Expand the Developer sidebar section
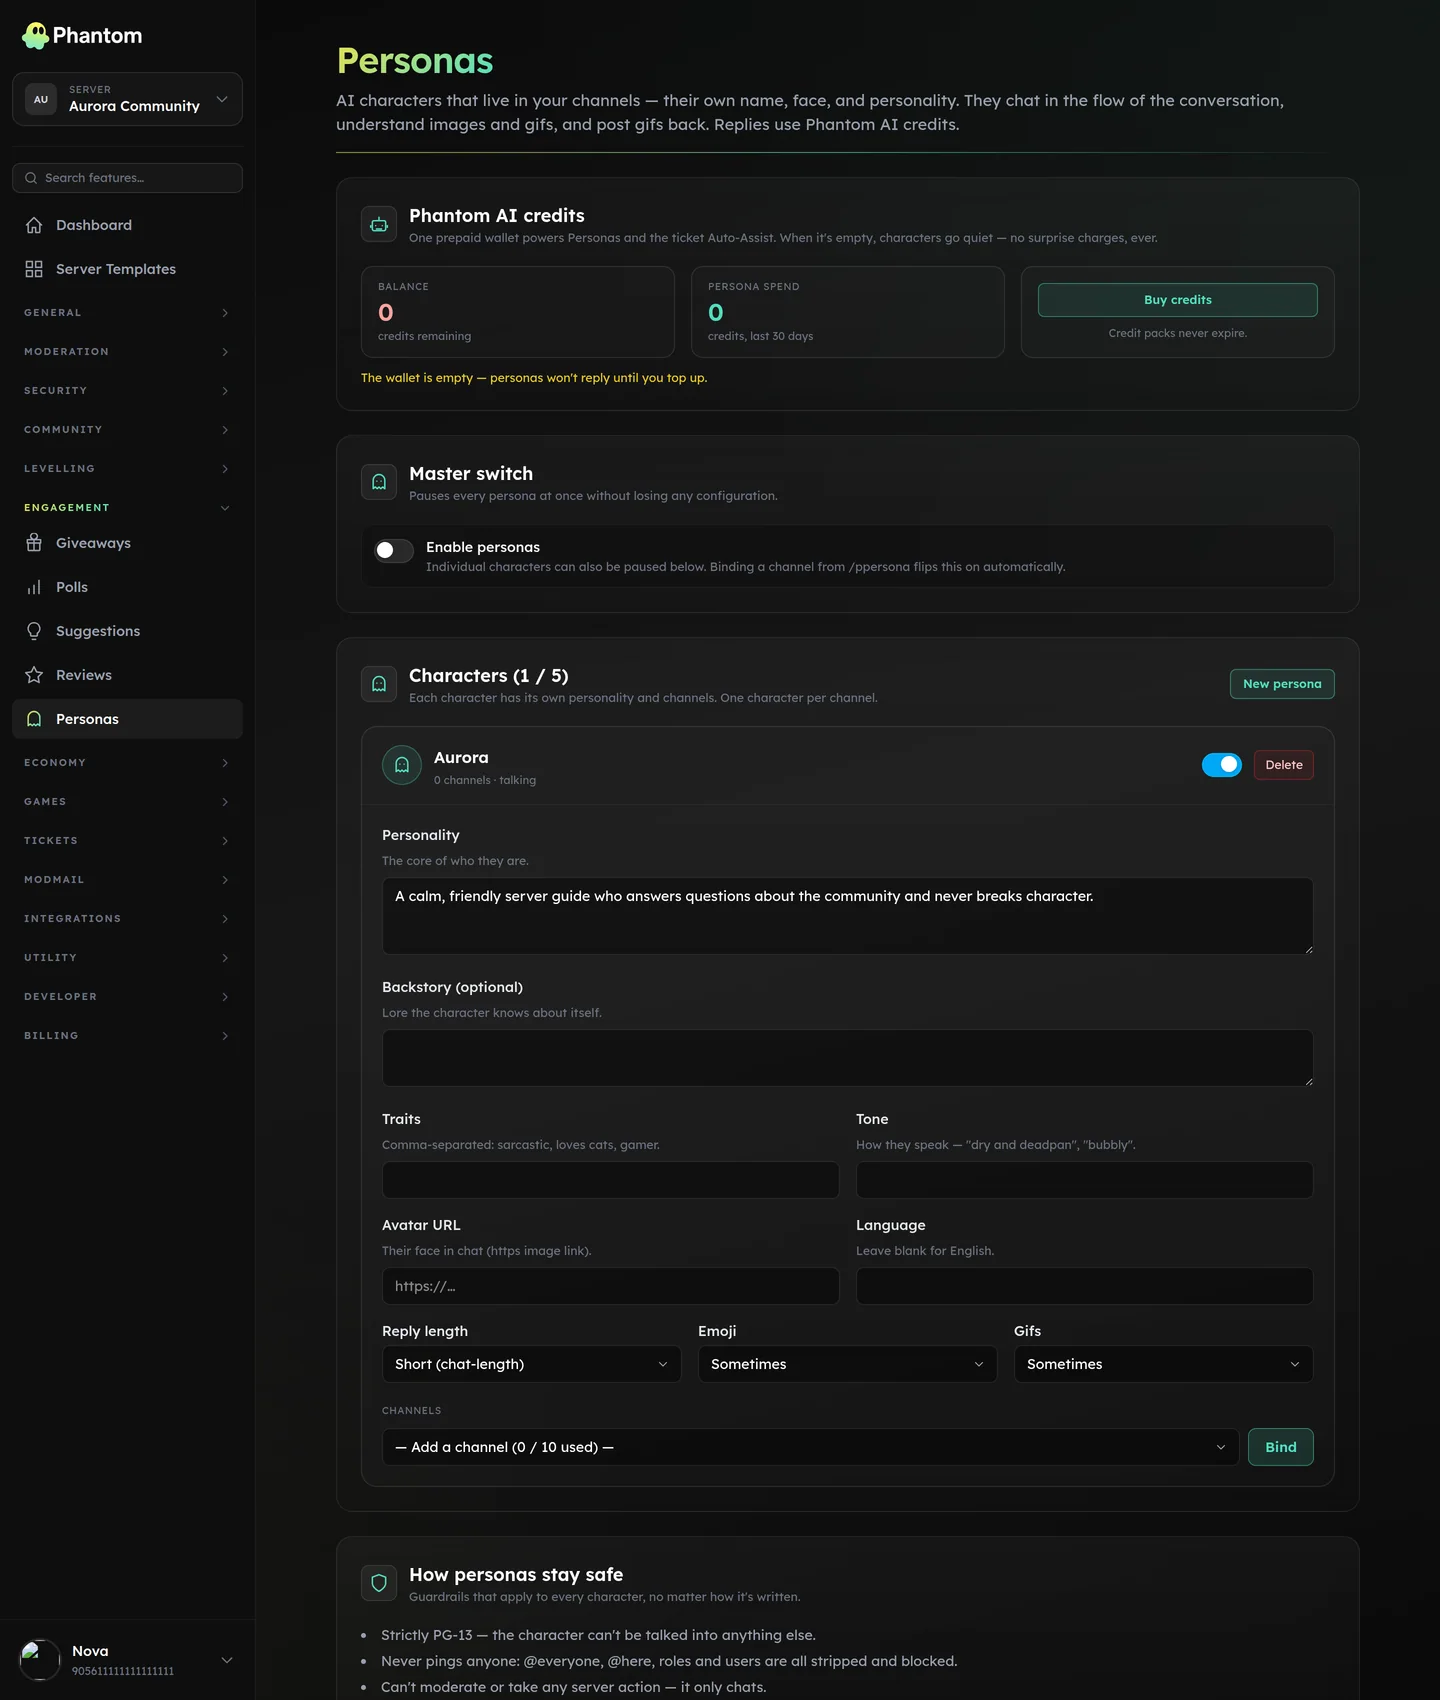This screenshot has height=1700, width=1440. (x=127, y=997)
